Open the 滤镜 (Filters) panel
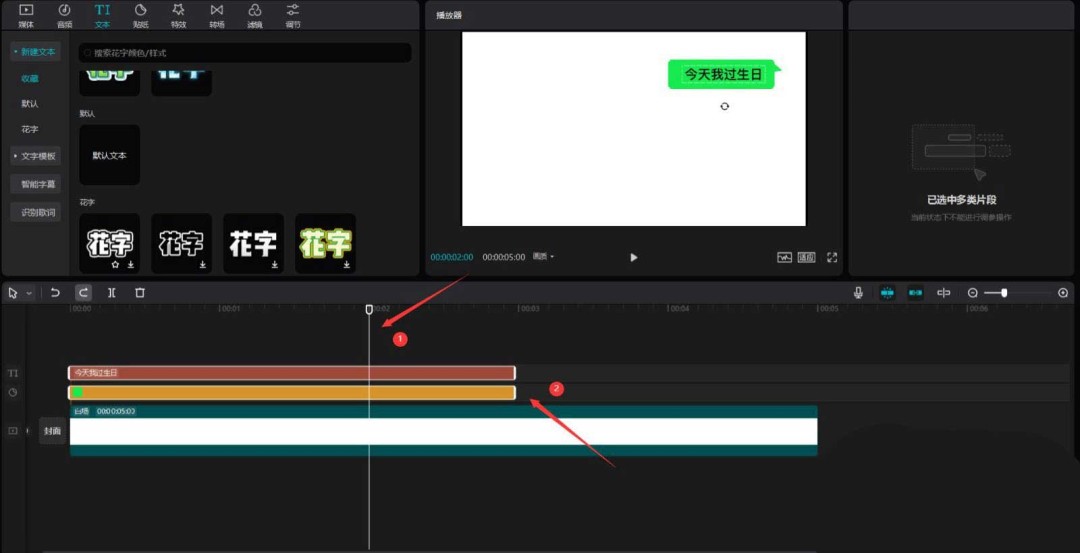This screenshot has width=1080, height=553. 254,14
